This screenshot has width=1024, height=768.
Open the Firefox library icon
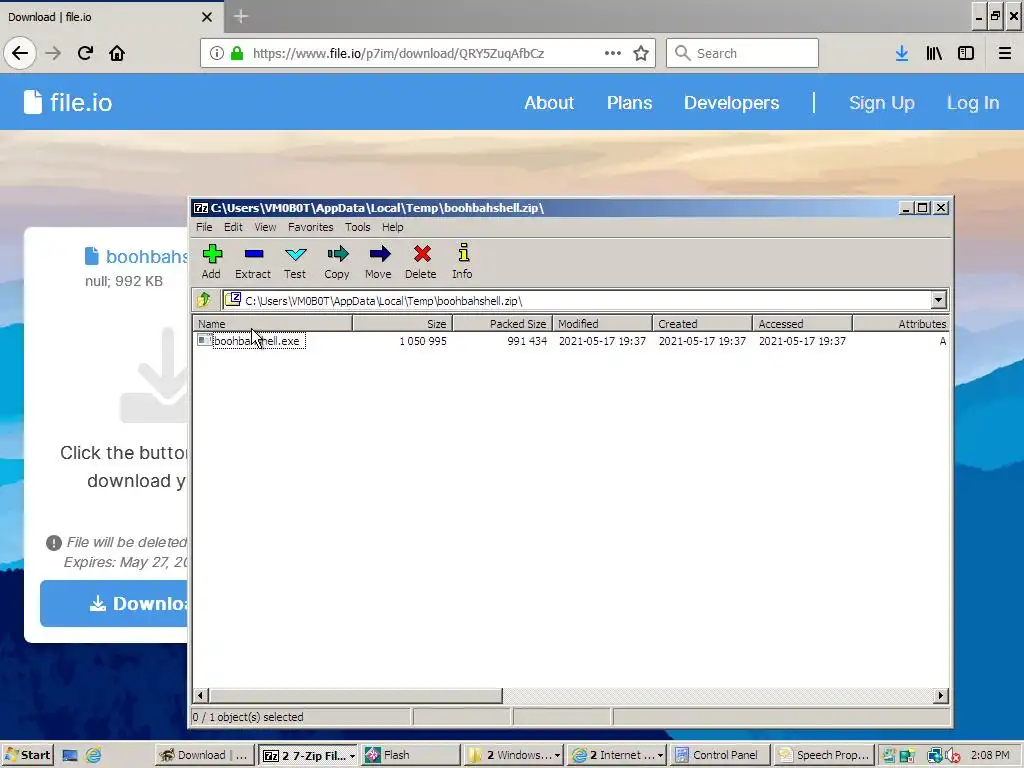tap(934, 53)
